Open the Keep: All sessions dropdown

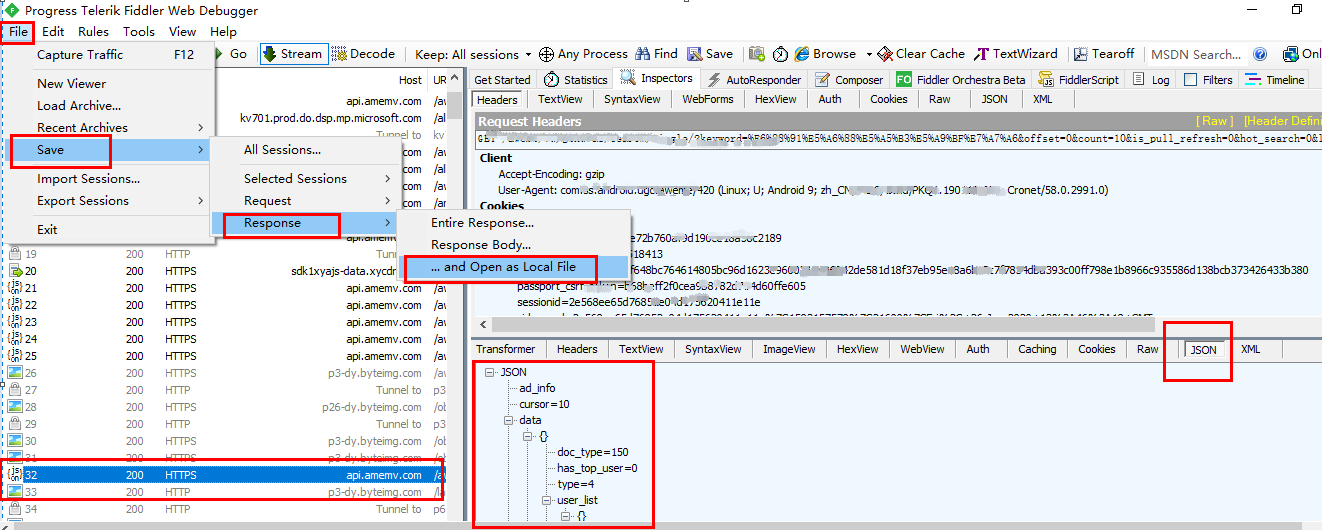473,54
